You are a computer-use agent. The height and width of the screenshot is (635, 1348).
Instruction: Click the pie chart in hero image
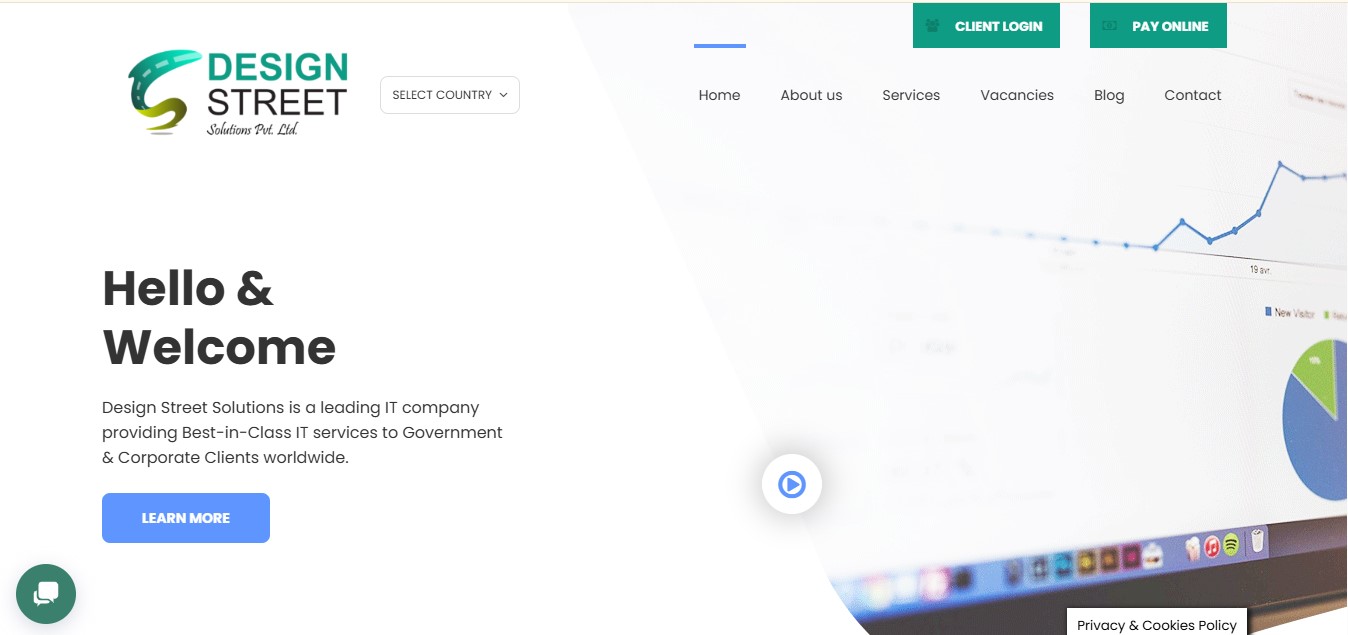click(x=1315, y=419)
